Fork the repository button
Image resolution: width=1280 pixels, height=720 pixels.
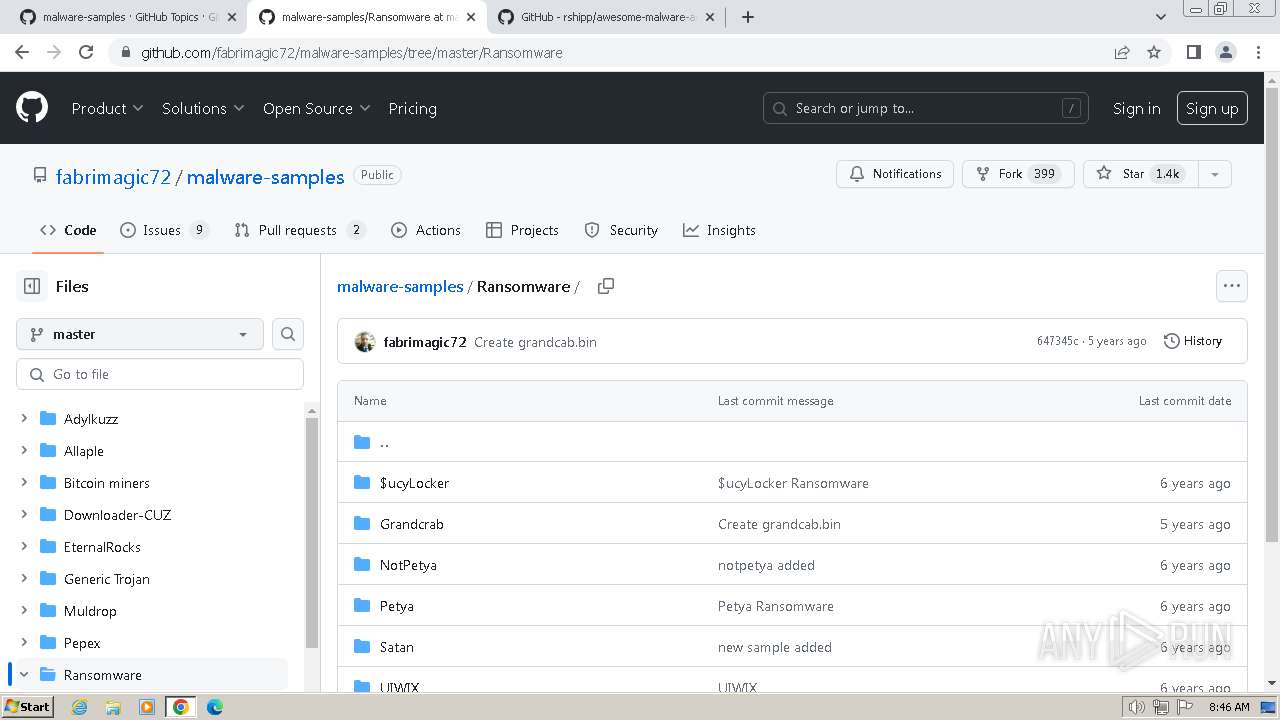1018,173
